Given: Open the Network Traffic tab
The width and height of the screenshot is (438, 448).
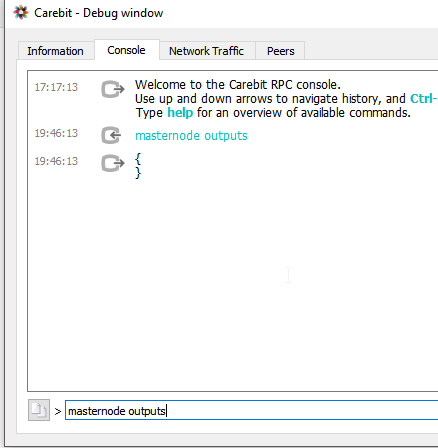Looking at the screenshot, I should (206, 51).
